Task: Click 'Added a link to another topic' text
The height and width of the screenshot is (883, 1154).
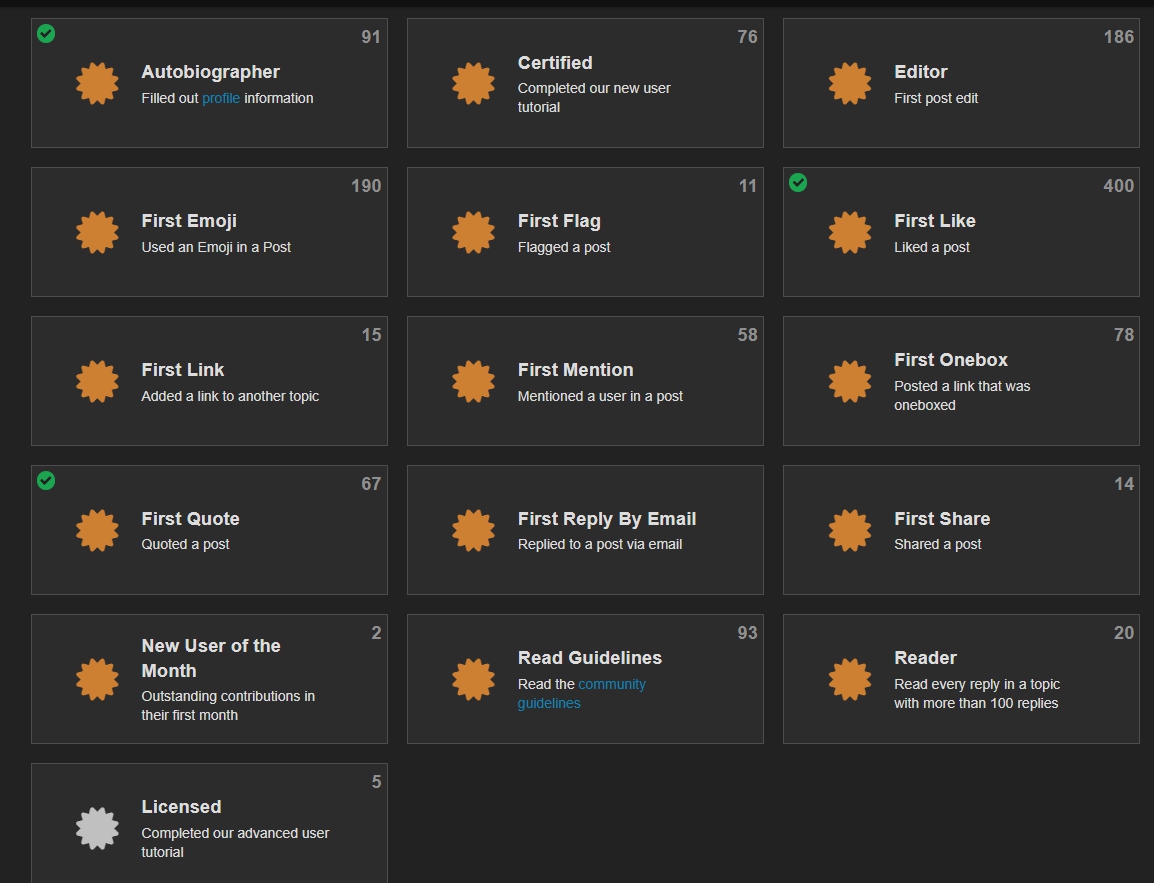Action: 230,396
